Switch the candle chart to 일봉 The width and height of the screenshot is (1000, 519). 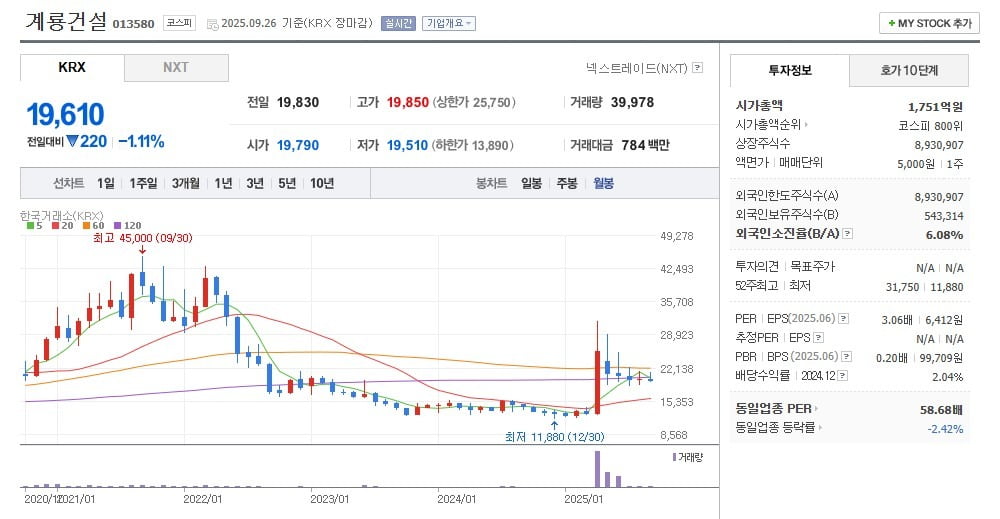tap(531, 183)
